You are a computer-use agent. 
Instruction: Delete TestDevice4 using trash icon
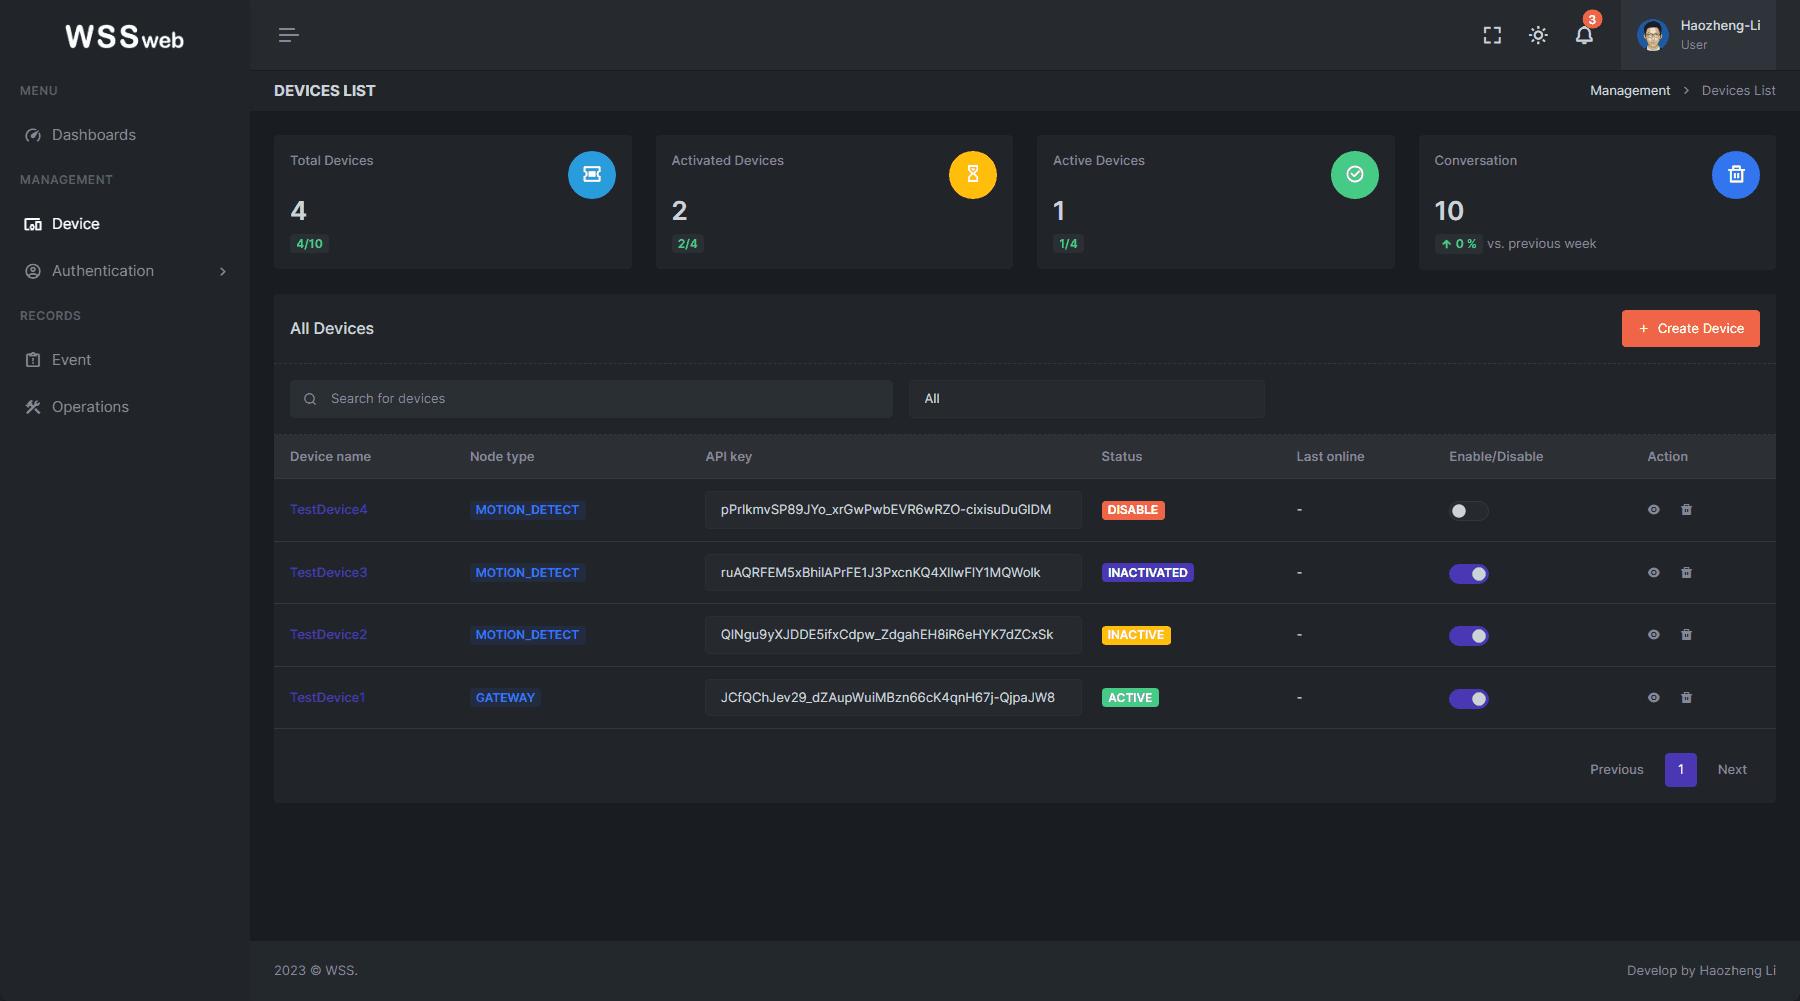click(1687, 510)
